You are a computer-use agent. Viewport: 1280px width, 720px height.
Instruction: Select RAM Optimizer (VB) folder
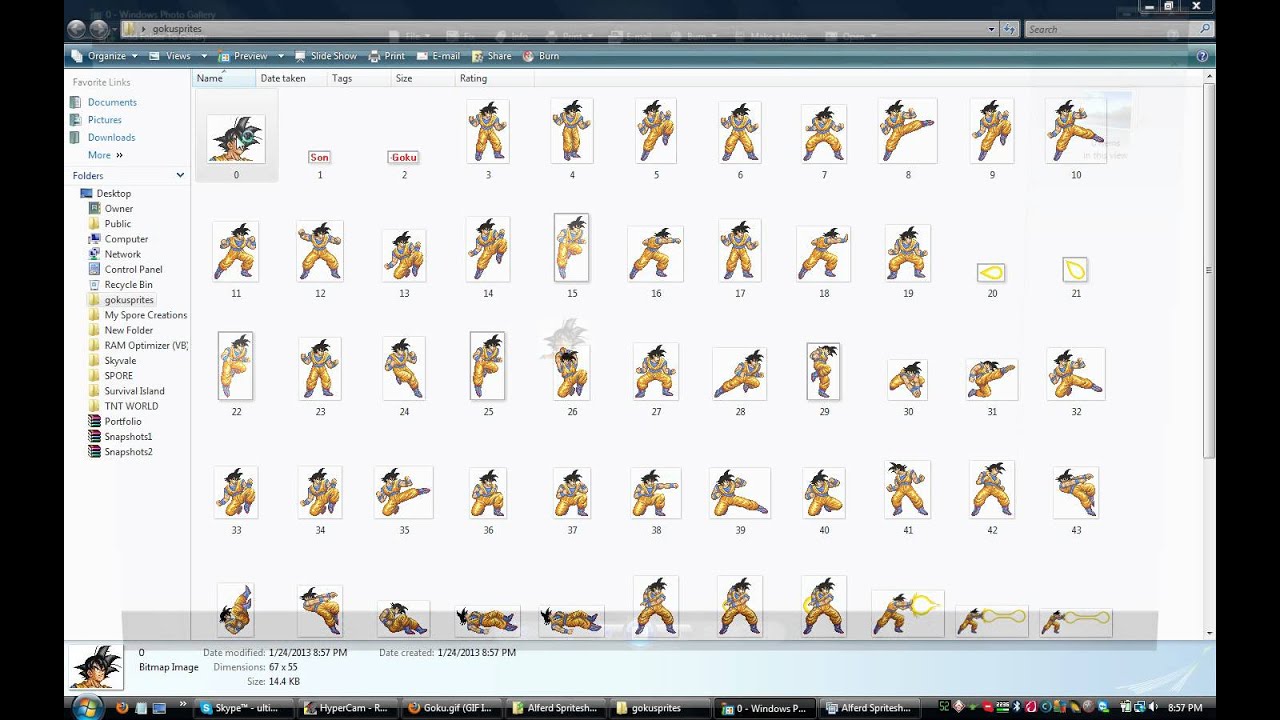138,345
